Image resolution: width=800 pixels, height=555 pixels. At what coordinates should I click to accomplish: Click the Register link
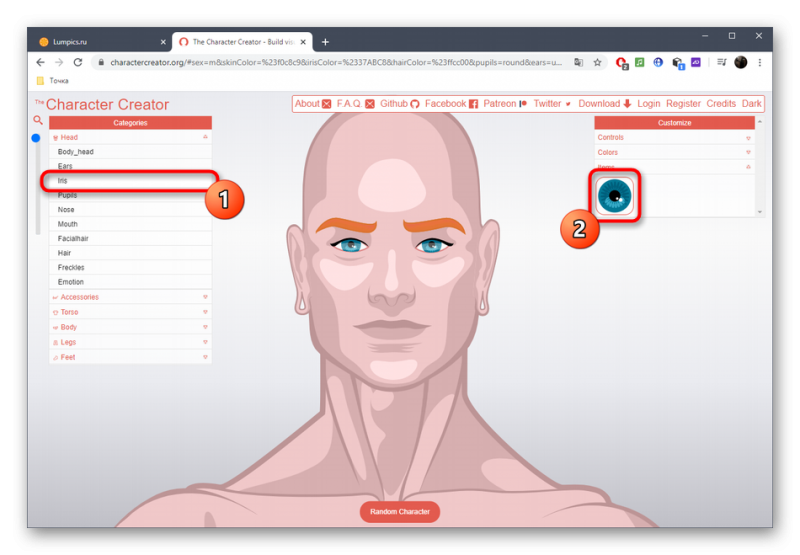coord(683,104)
